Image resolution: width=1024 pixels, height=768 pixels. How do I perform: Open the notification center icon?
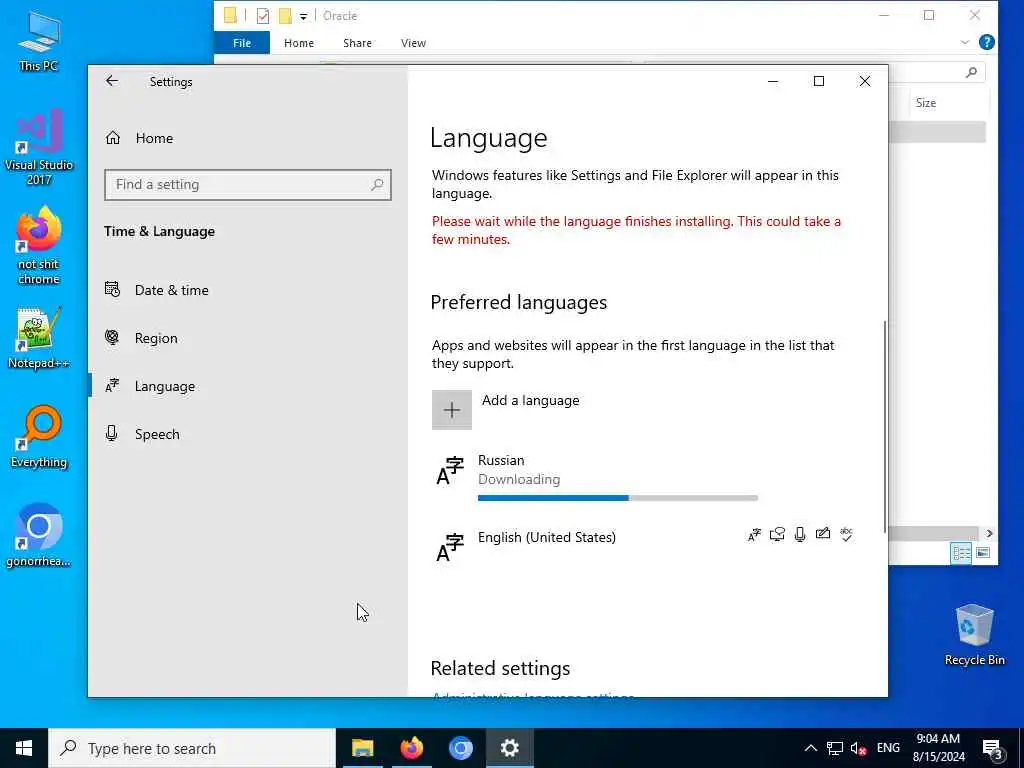click(992, 749)
